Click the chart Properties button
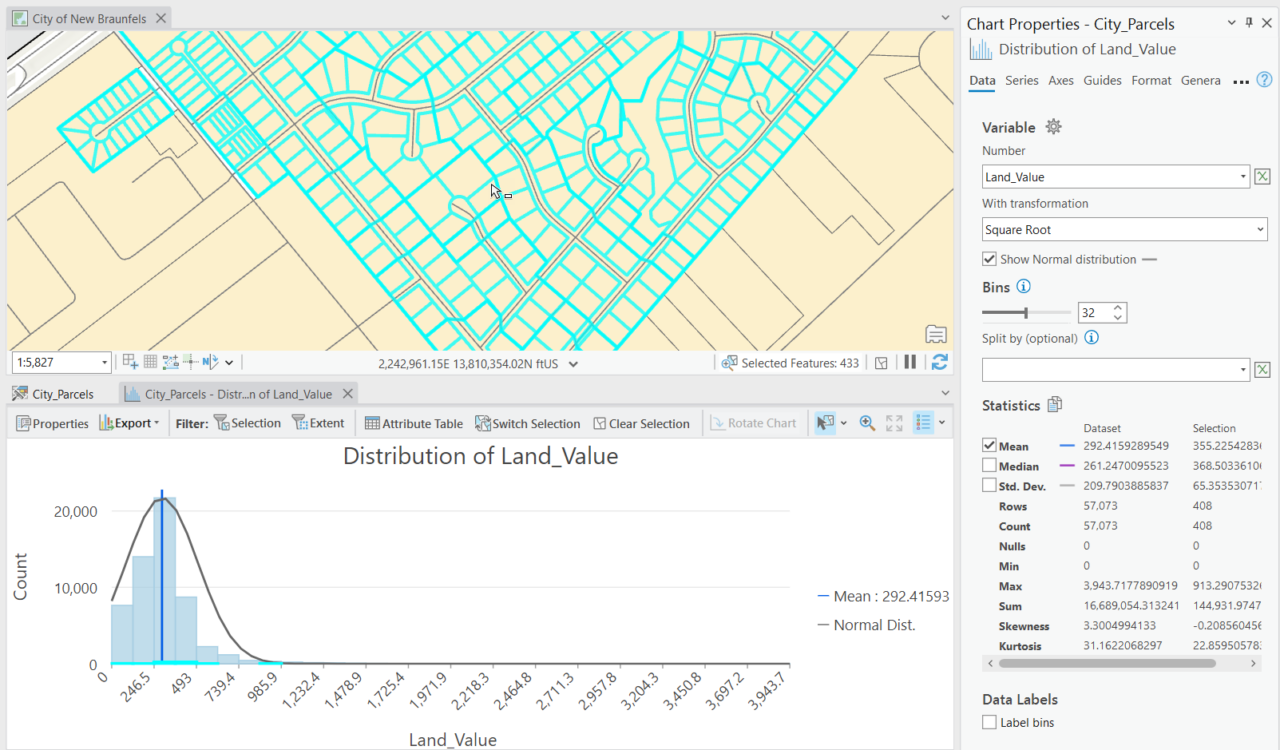 52,422
